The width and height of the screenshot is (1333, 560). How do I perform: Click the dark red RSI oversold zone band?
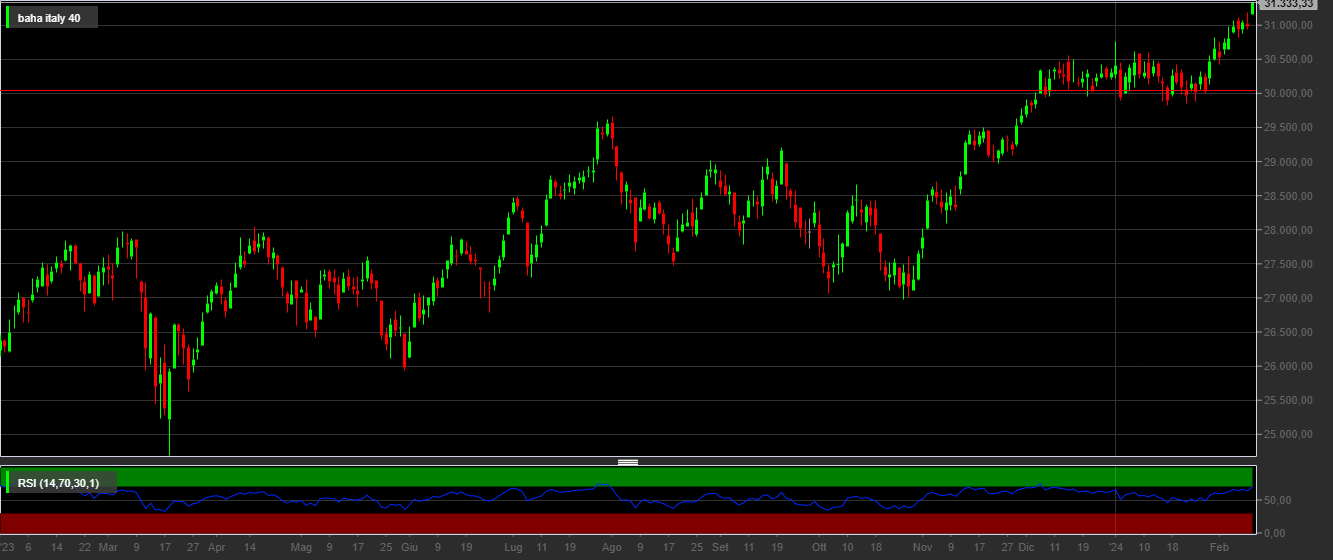(x=627, y=523)
